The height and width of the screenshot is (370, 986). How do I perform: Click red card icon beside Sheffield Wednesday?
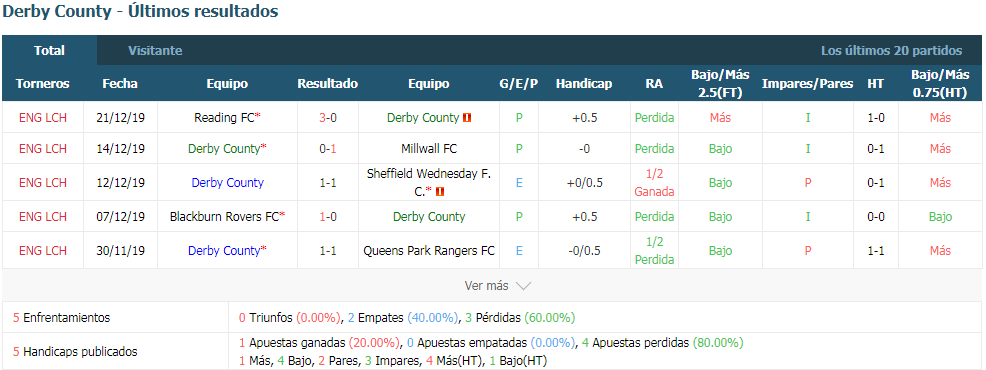440,191
